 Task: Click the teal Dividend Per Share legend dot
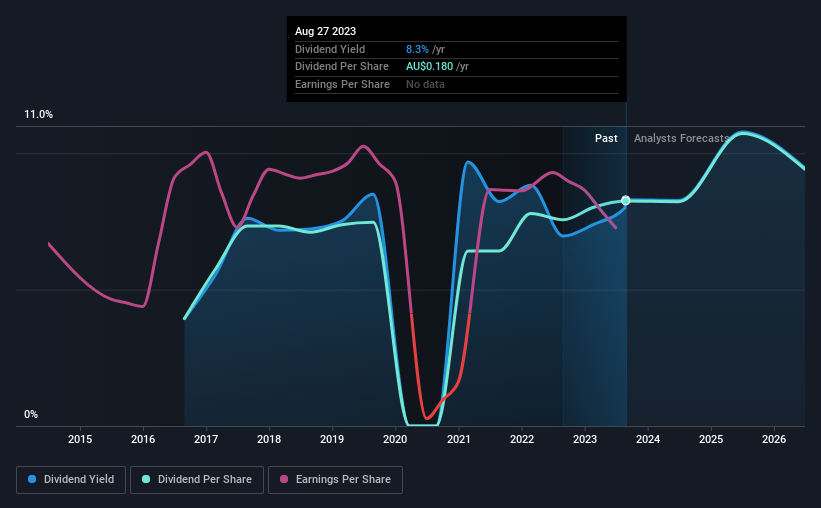tap(146, 479)
